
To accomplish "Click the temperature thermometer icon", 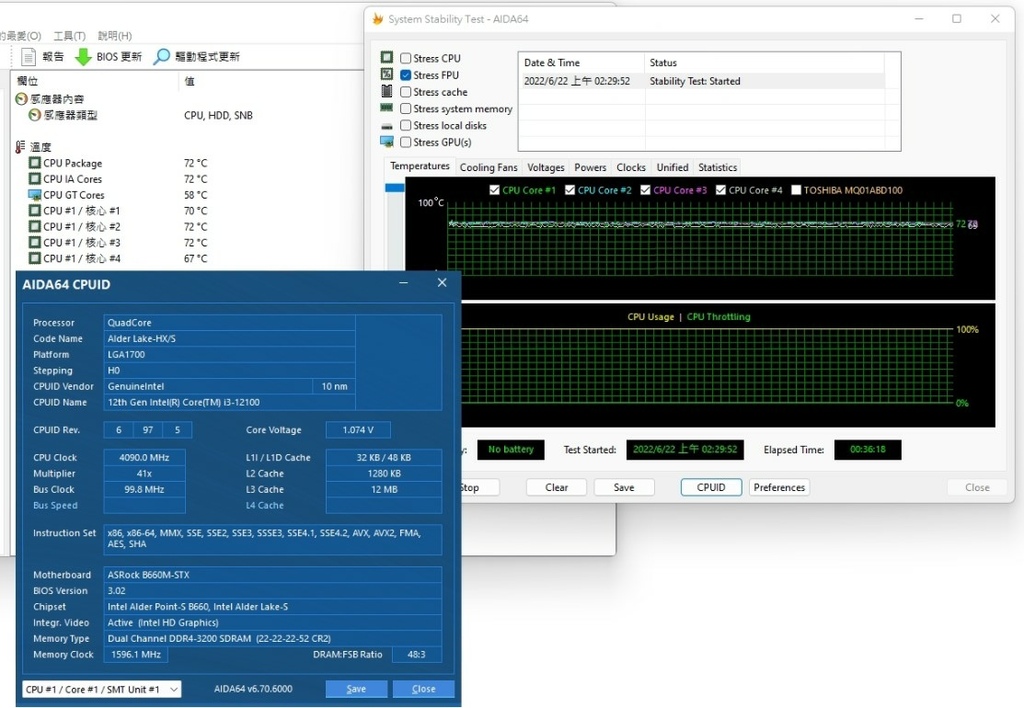I will [21, 147].
